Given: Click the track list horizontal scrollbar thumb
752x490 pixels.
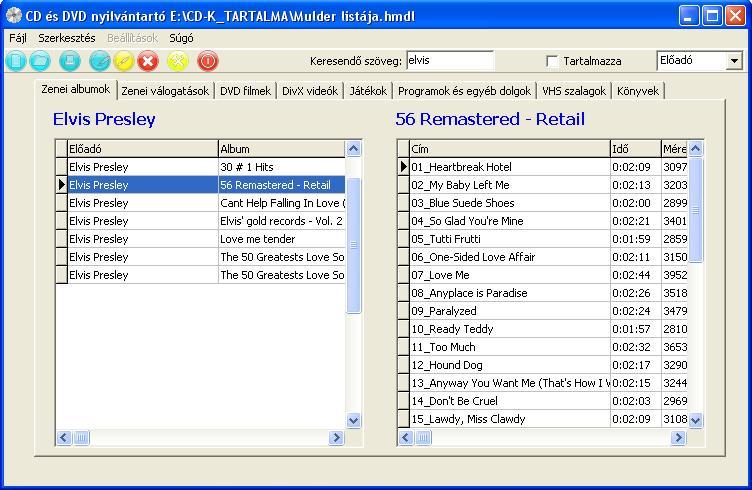Looking at the screenshot, I should coord(423,437).
